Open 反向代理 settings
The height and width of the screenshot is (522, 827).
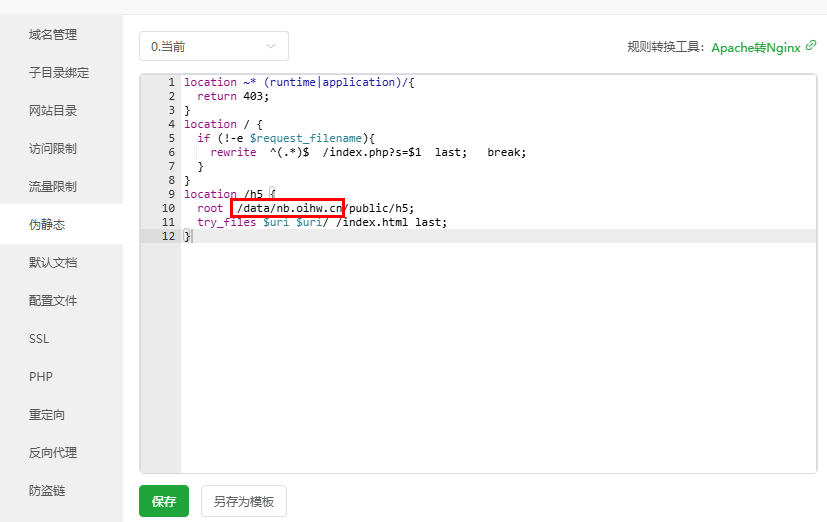pos(53,452)
